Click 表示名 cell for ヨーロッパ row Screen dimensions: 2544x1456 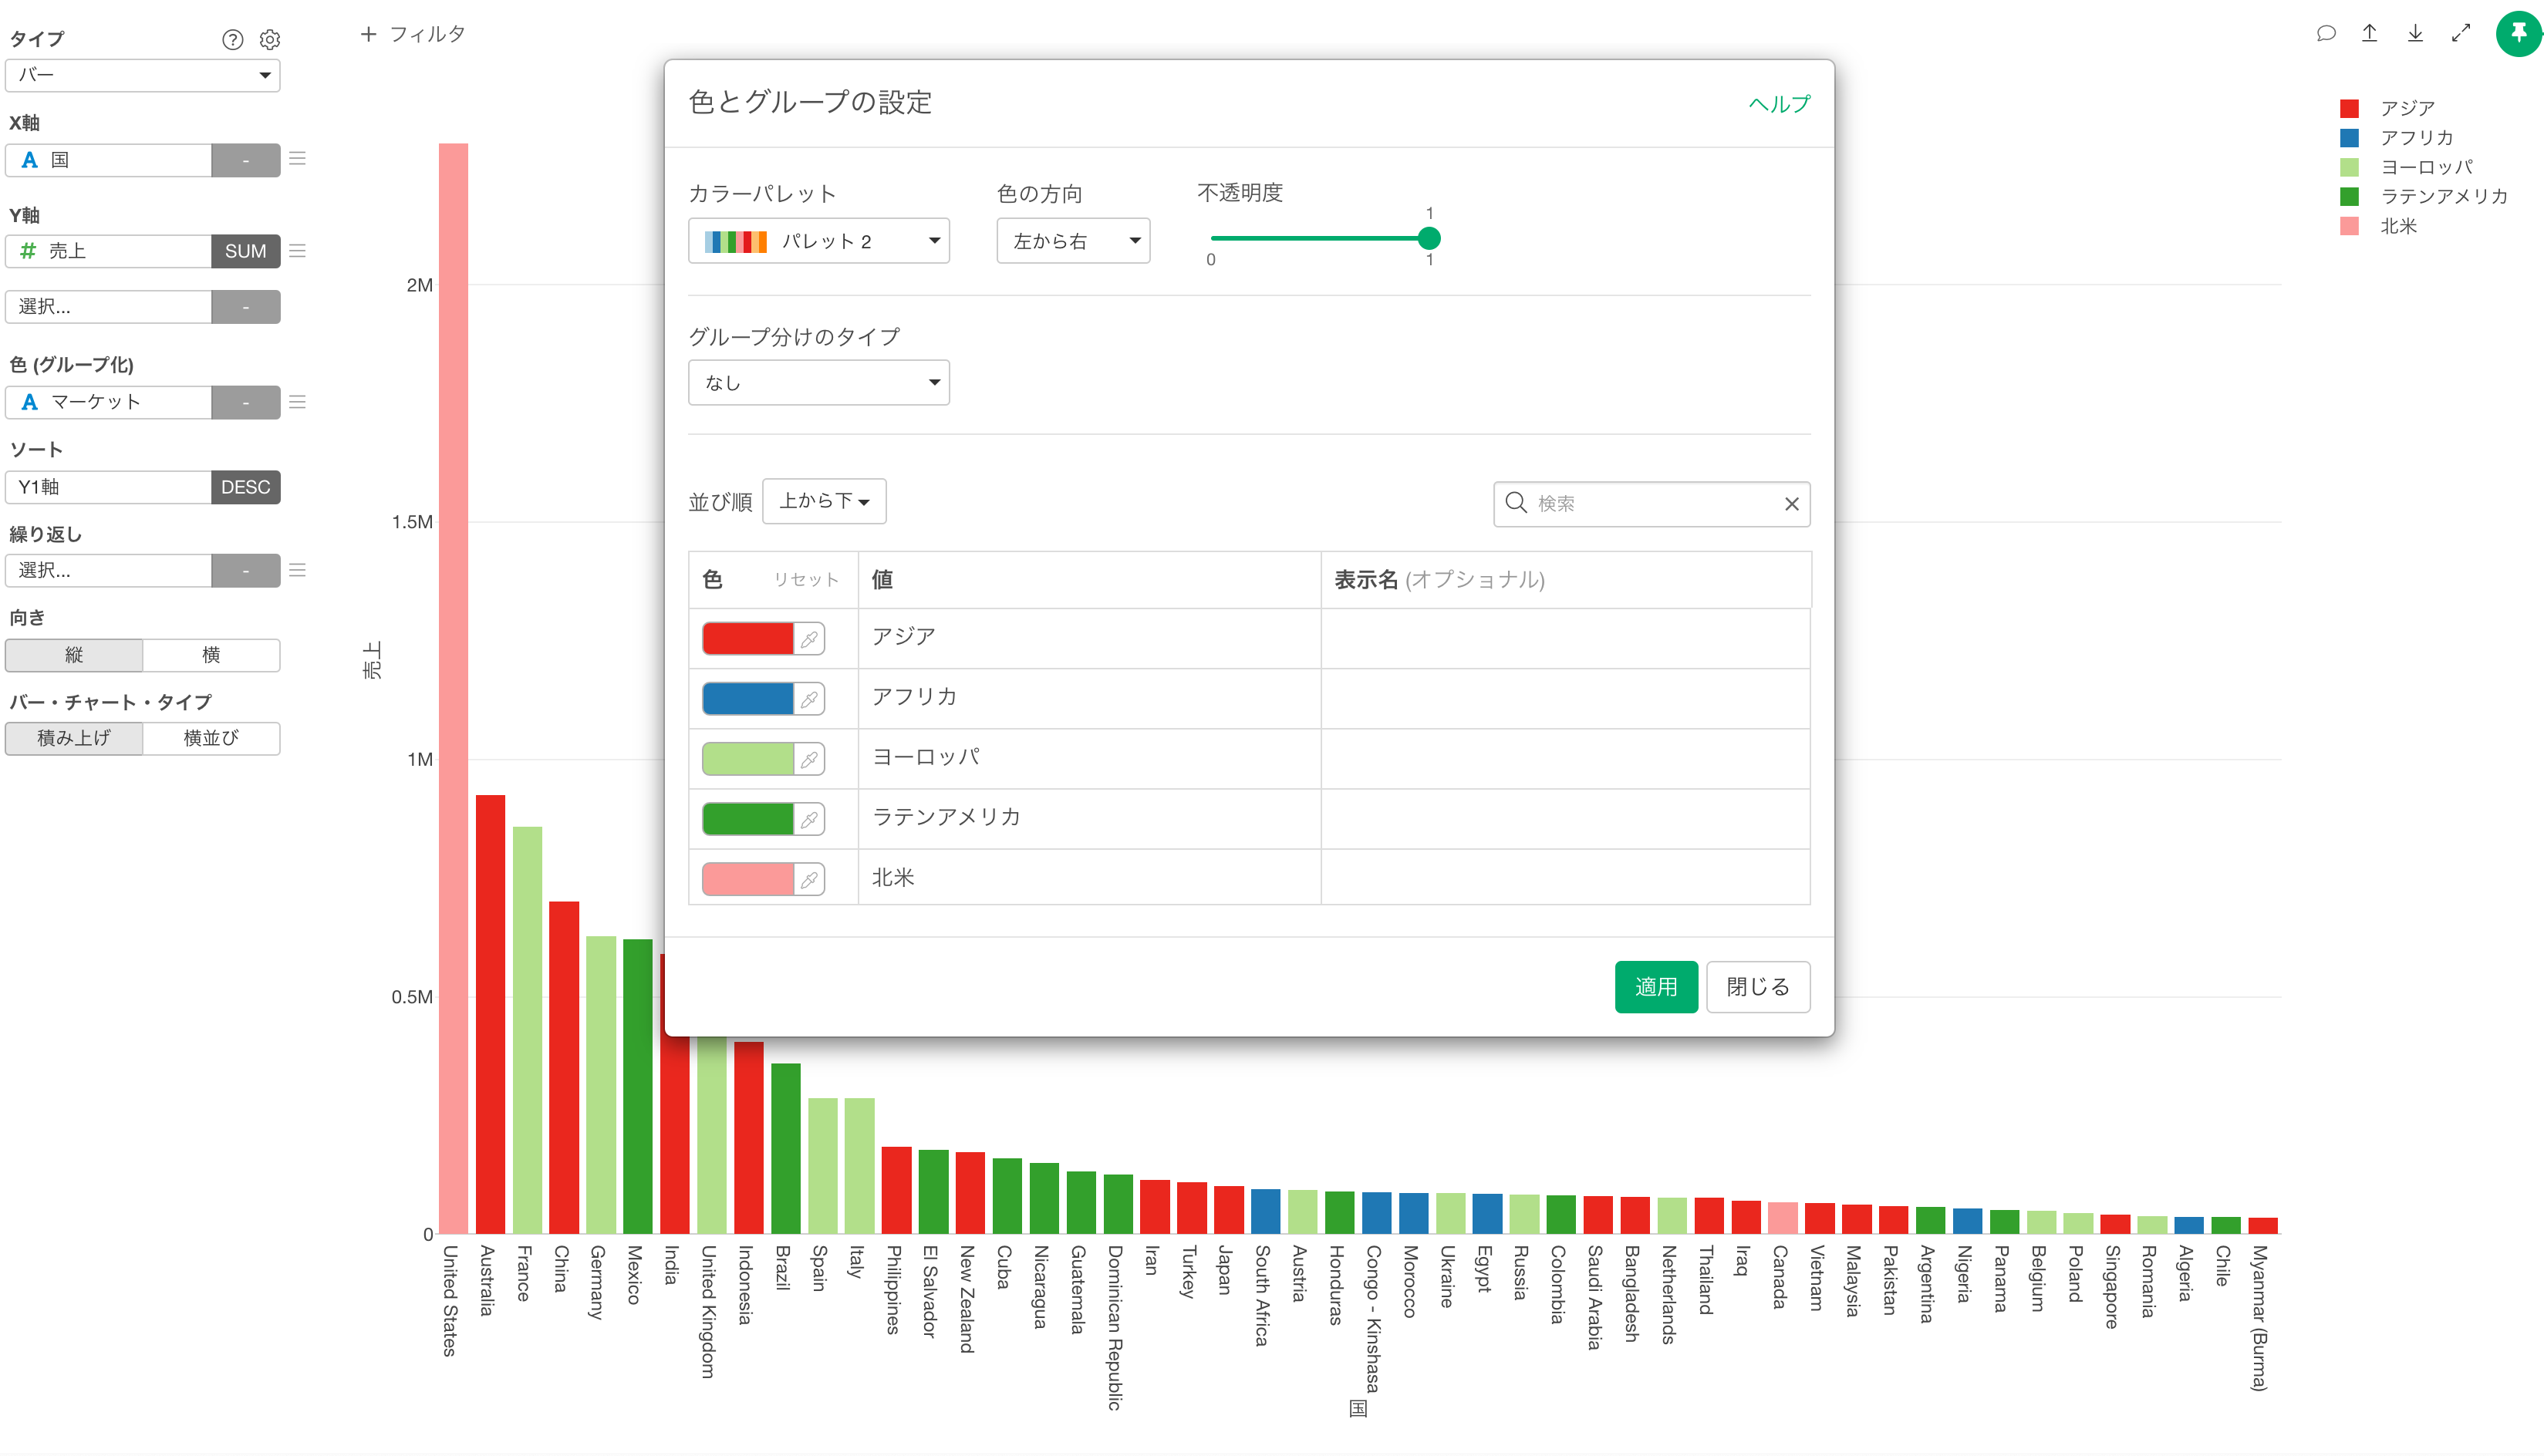(x=1565, y=759)
